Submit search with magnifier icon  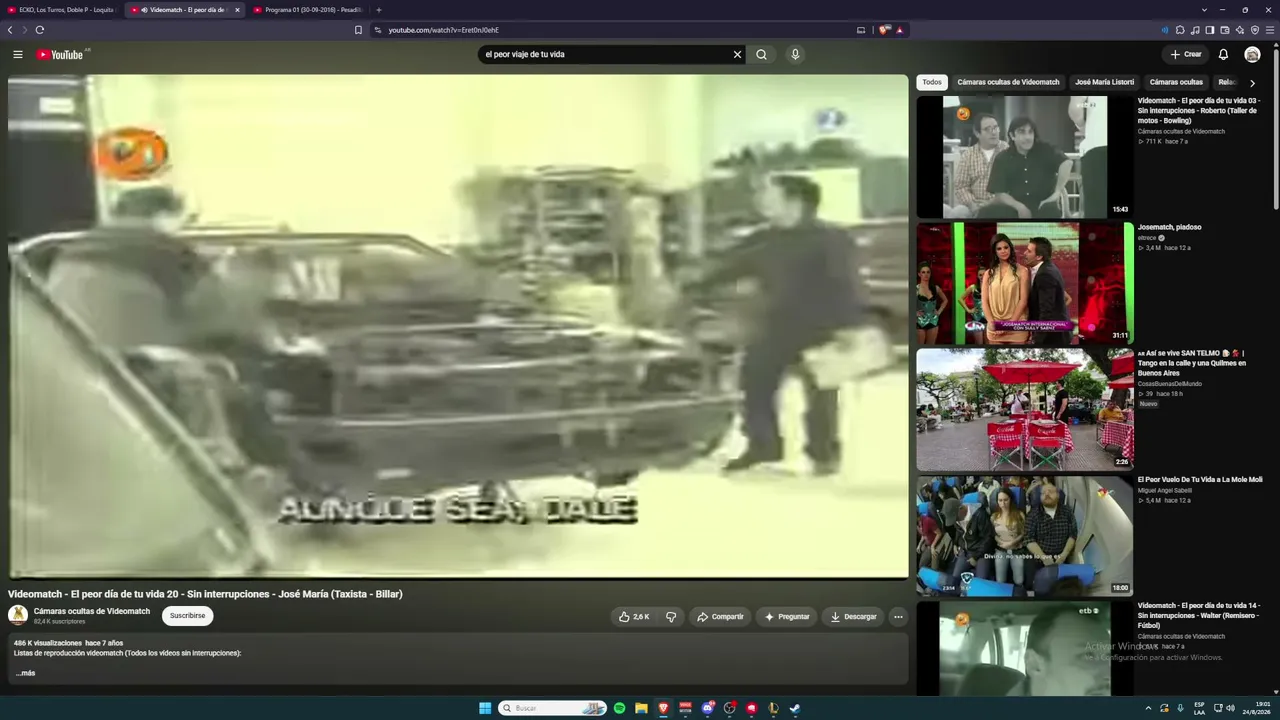pyautogui.click(x=761, y=55)
